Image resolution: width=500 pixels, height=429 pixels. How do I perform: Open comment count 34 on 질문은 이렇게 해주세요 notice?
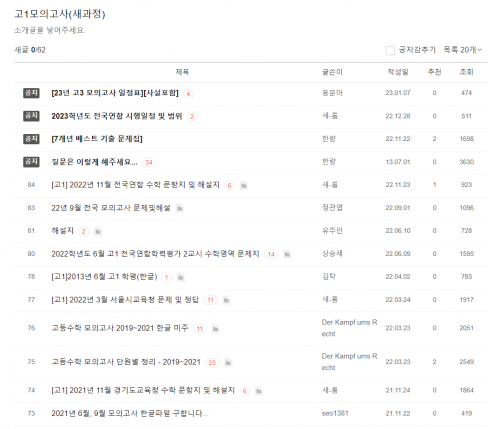[149, 163]
